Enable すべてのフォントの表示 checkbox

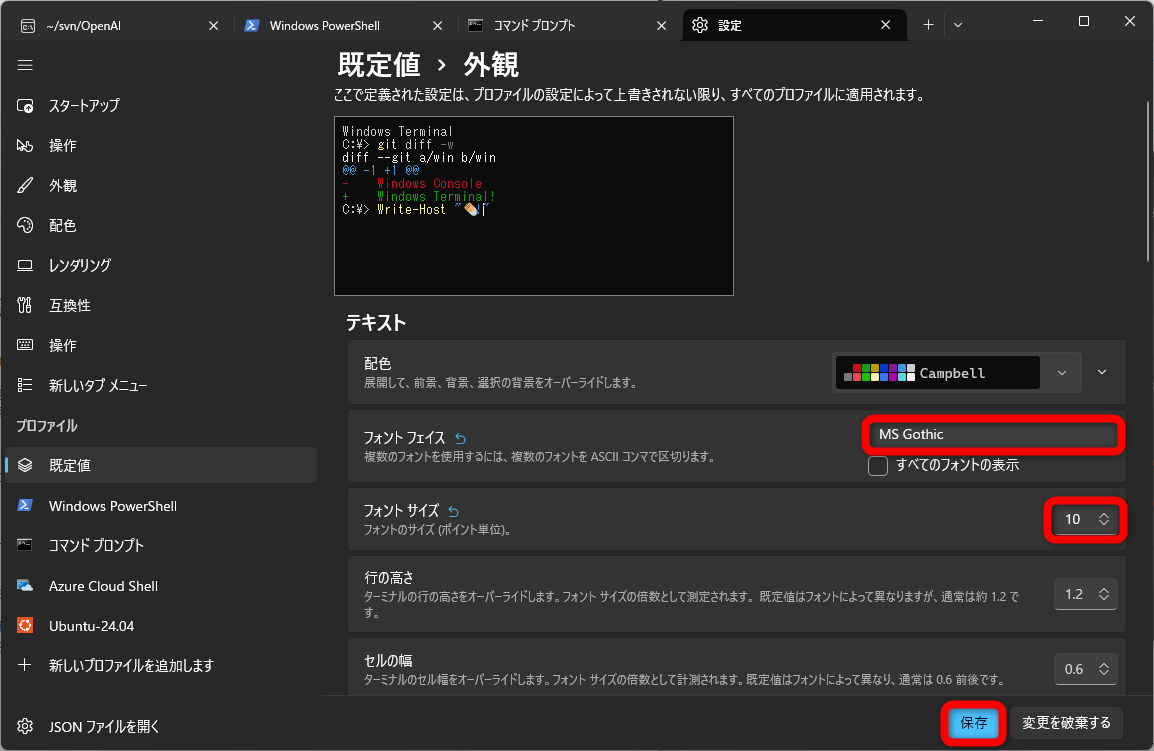click(877, 465)
